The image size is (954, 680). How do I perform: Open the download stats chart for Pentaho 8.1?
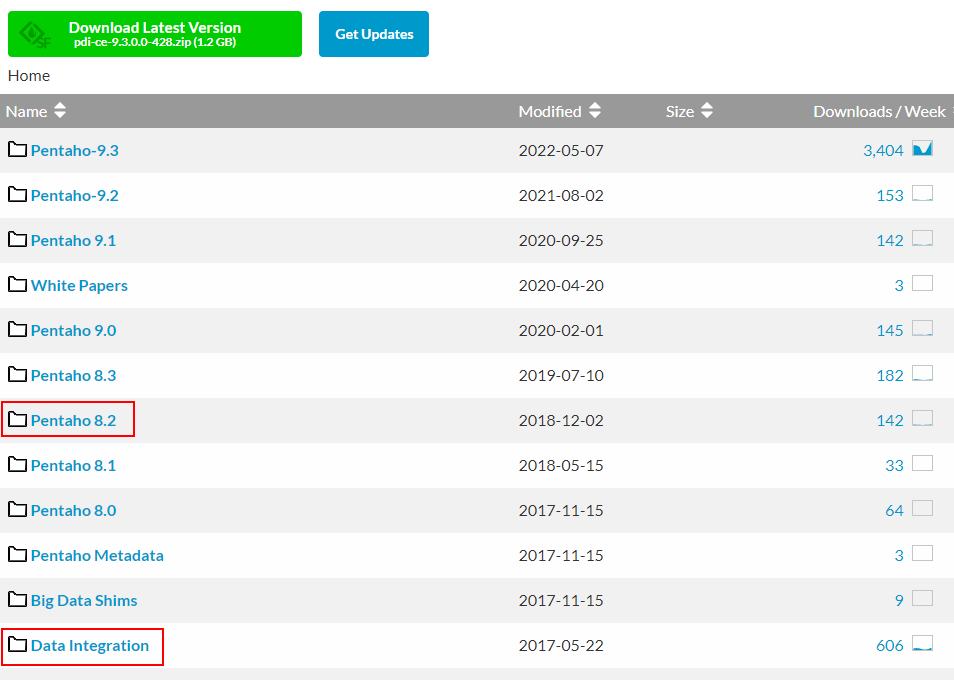922,463
